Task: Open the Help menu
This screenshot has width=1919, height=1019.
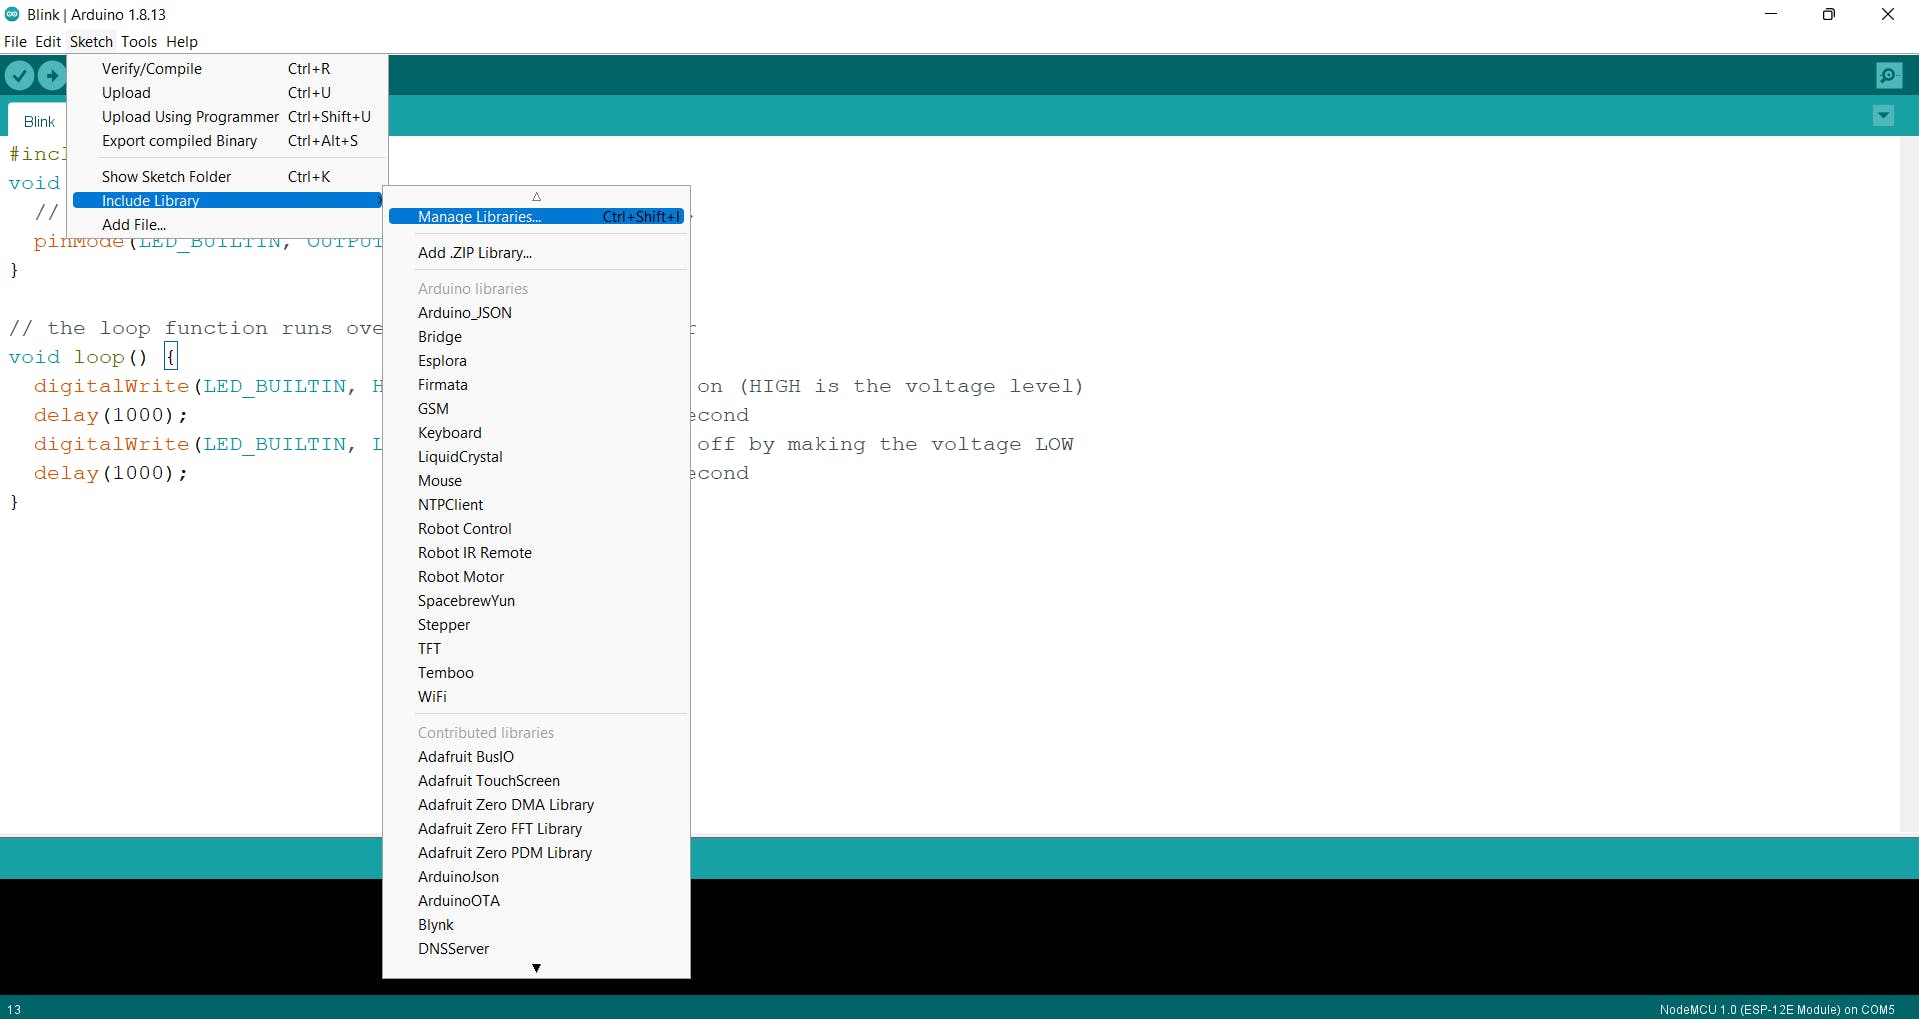Action: tap(182, 42)
